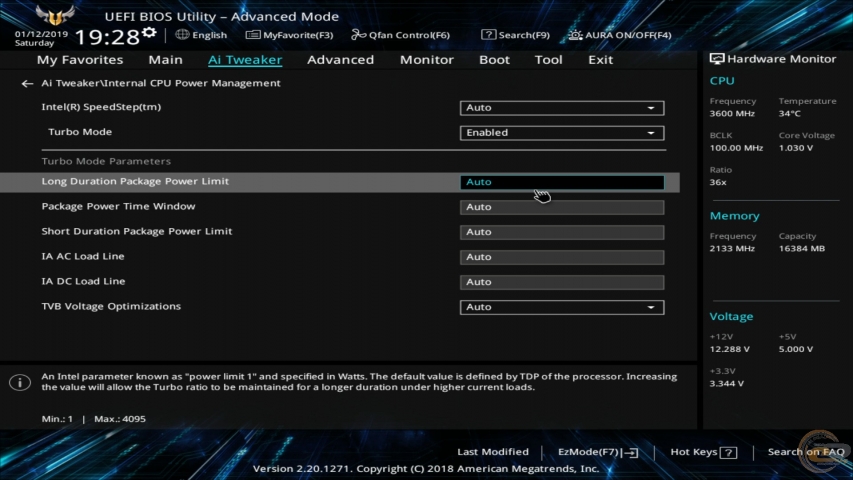The image size is (853, 480).
Task: Click the Intel(R) SpeedStep(tm) label
Action: coord(101,107)
